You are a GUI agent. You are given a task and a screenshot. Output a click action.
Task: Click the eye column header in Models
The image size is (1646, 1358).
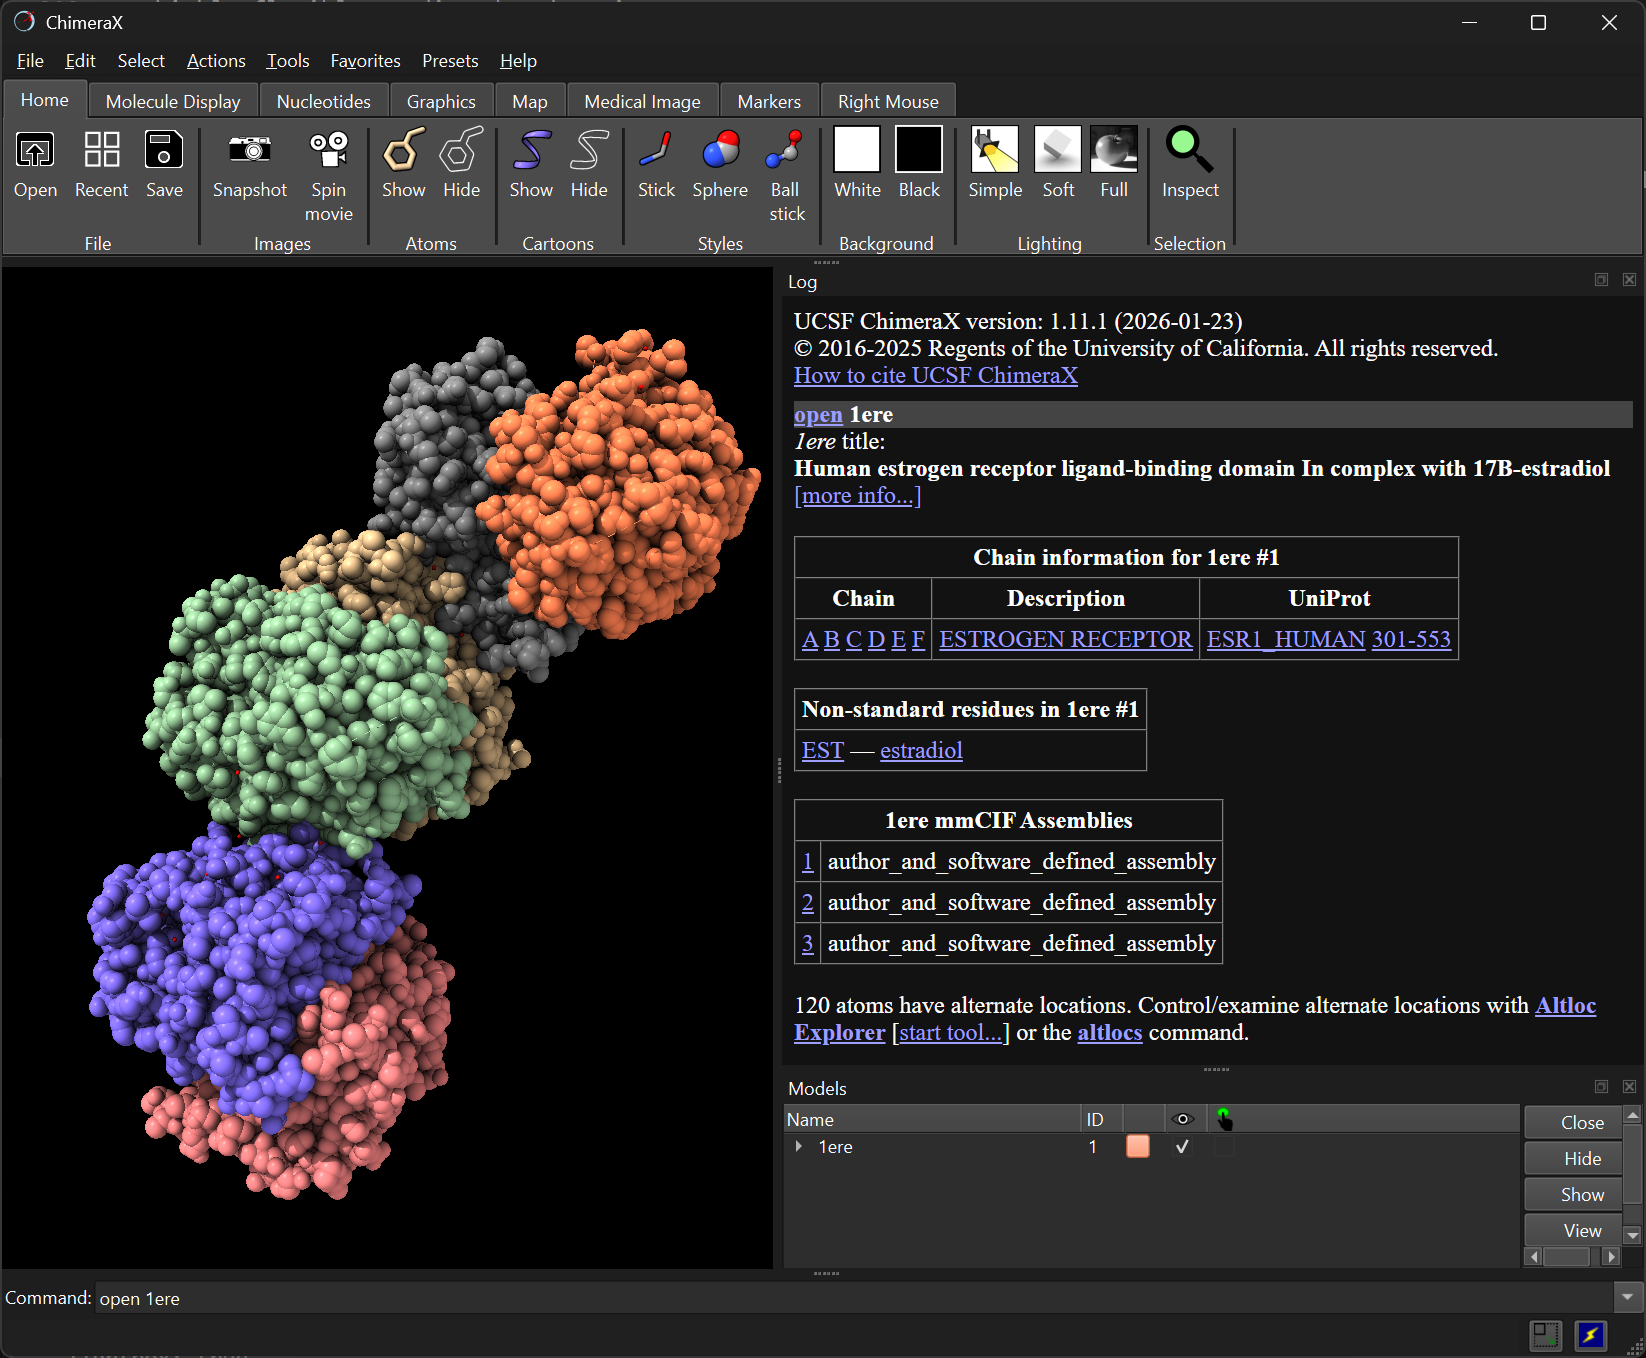pyautogui.click(x=1182, y=1119)
